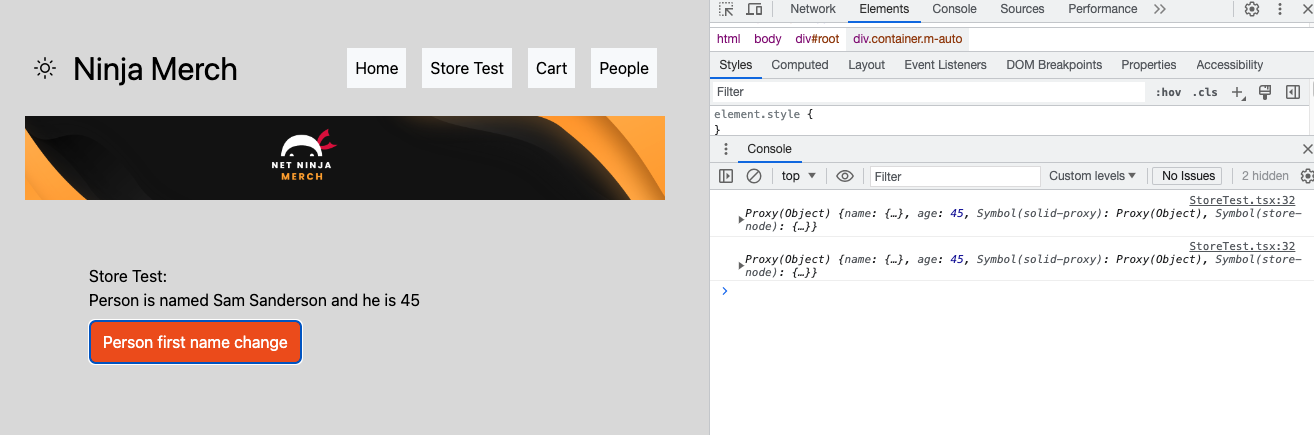Switch to the Sources tab
Image resolution: width=1314 pixels, height=435 pixels.
pos(1022,9)
